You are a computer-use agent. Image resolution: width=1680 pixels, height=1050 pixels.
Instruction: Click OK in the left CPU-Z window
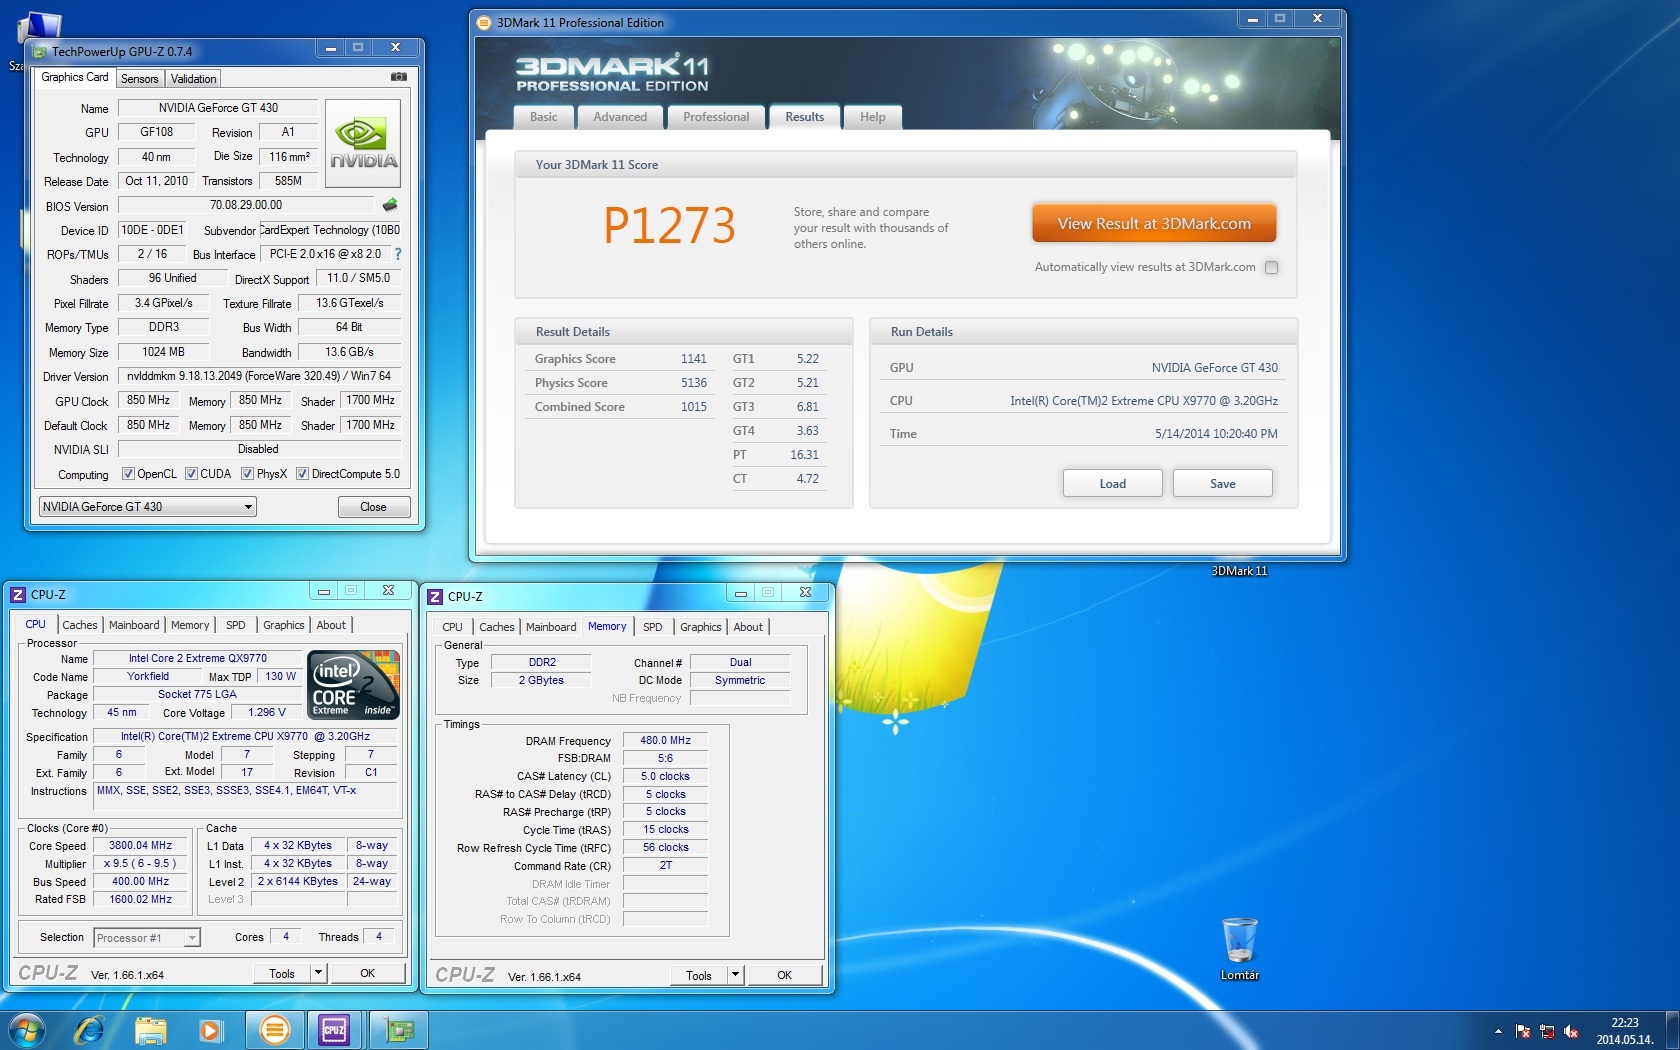[368, 973]
